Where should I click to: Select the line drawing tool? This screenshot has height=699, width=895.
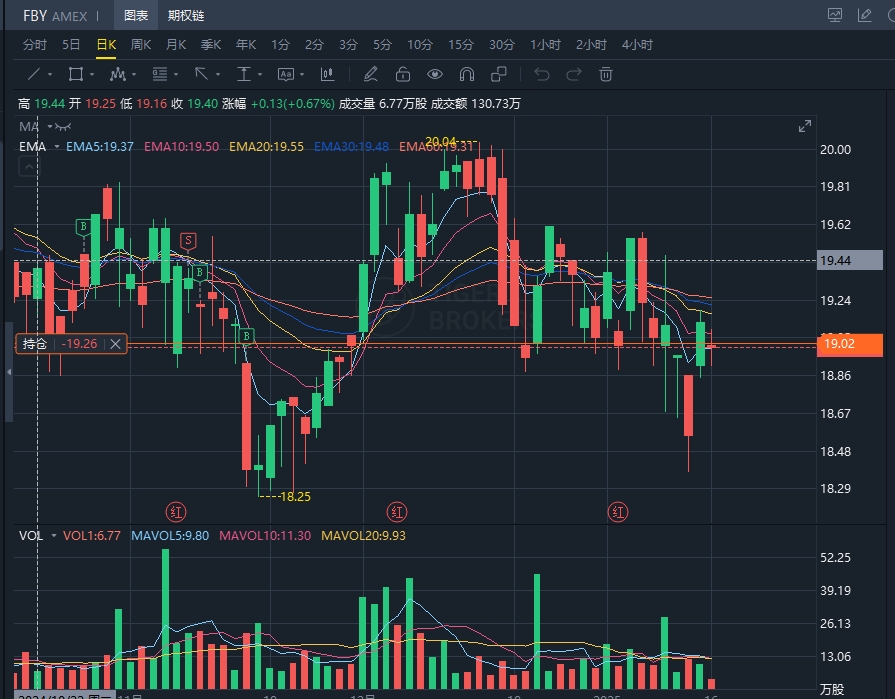33,74
